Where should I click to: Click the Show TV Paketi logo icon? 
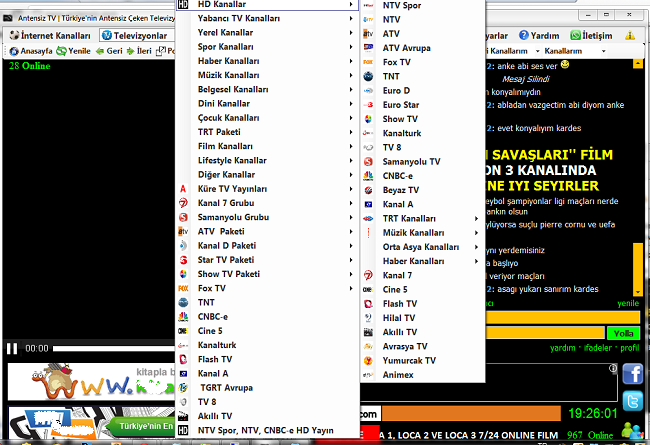point(183,274)
